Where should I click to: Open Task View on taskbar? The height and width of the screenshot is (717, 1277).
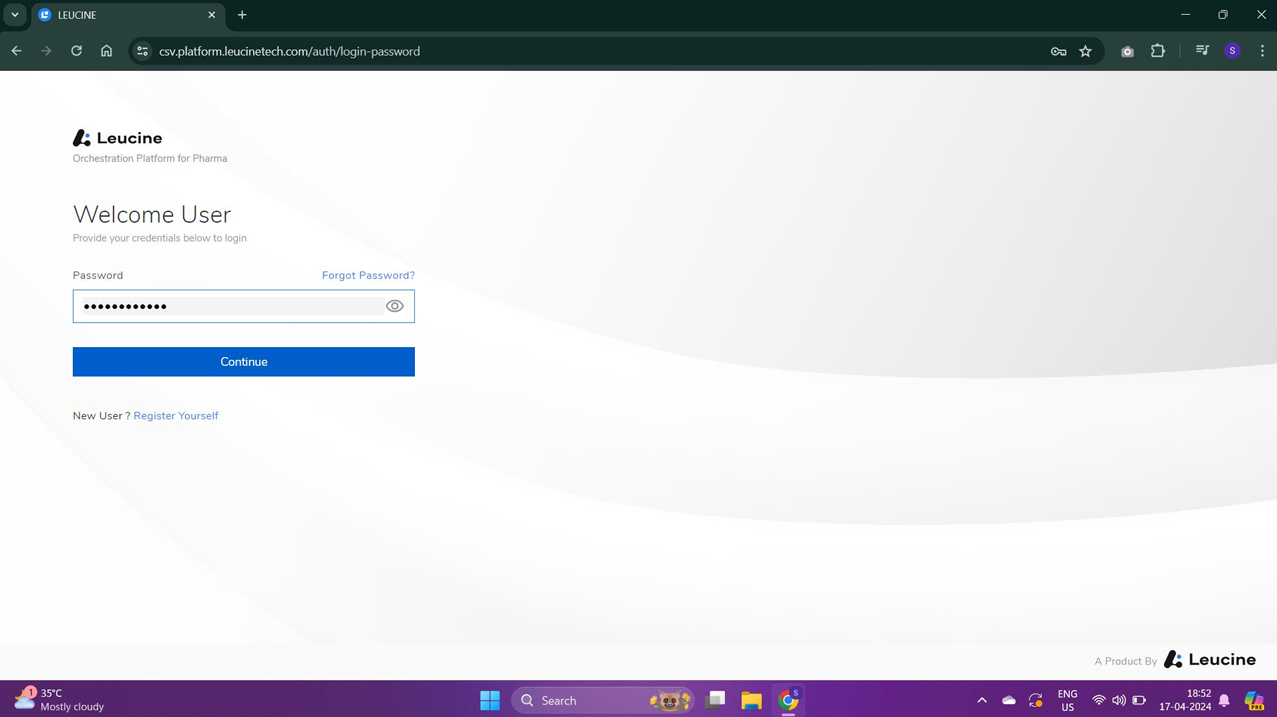point(715,700)
